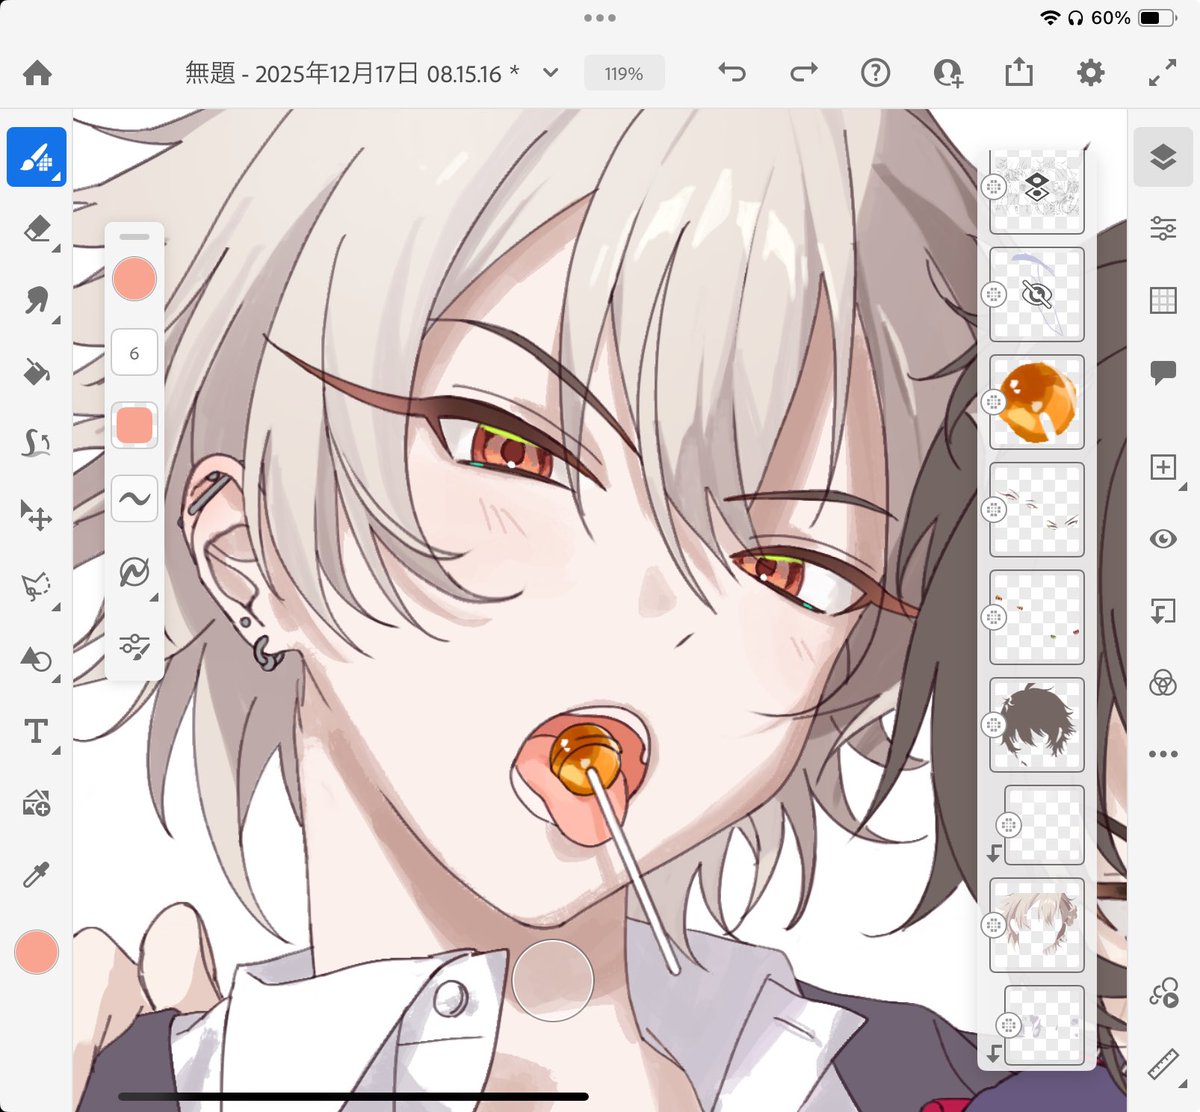
Task: Tap brush size value 6
Action: [x=134, y=353]
